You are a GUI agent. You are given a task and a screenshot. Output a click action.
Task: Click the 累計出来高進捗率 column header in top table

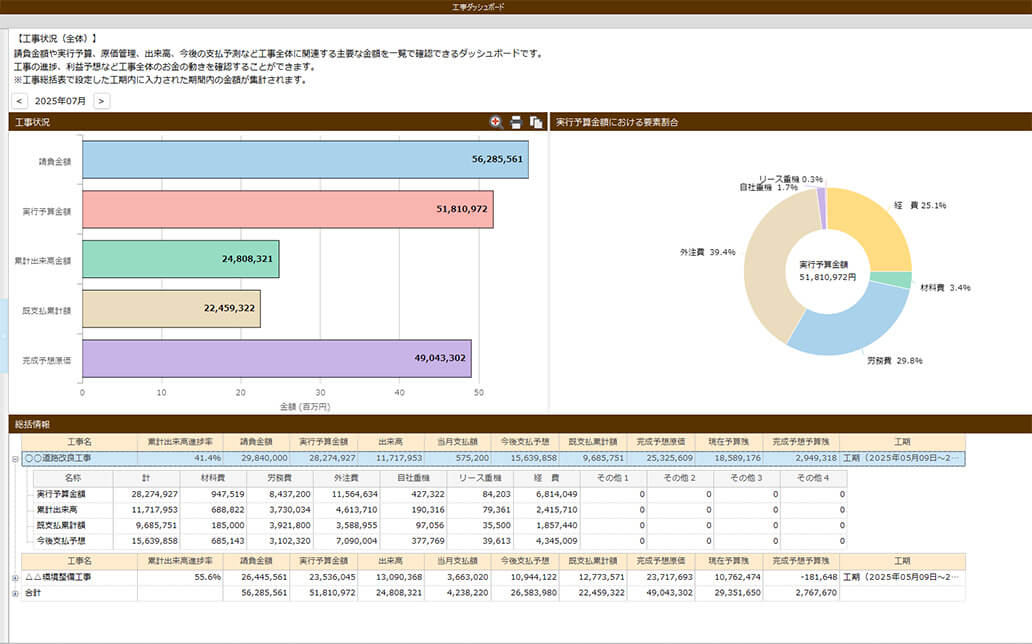179,441
